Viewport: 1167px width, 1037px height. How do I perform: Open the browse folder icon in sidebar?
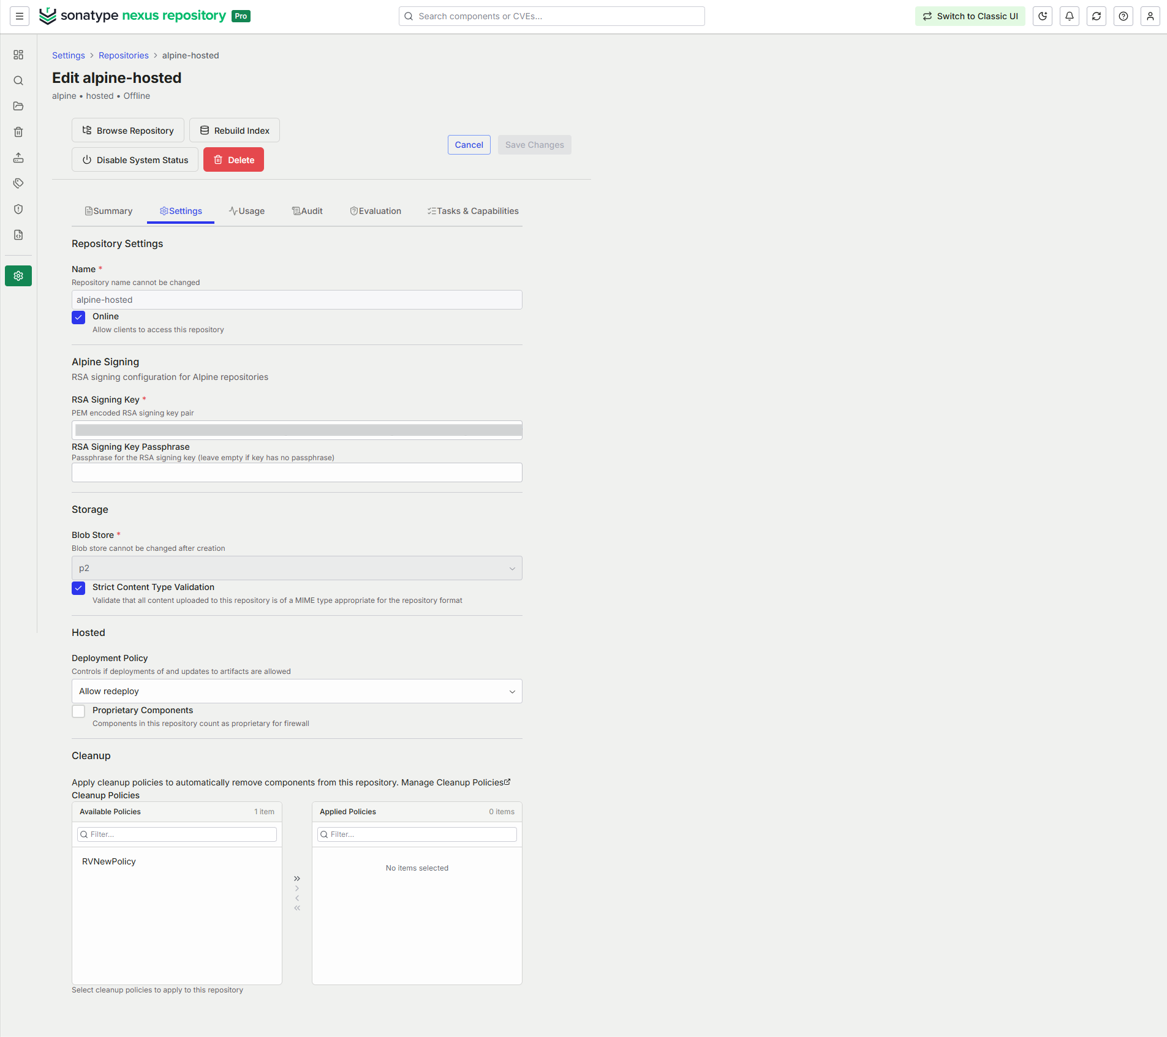coord(19,106)
